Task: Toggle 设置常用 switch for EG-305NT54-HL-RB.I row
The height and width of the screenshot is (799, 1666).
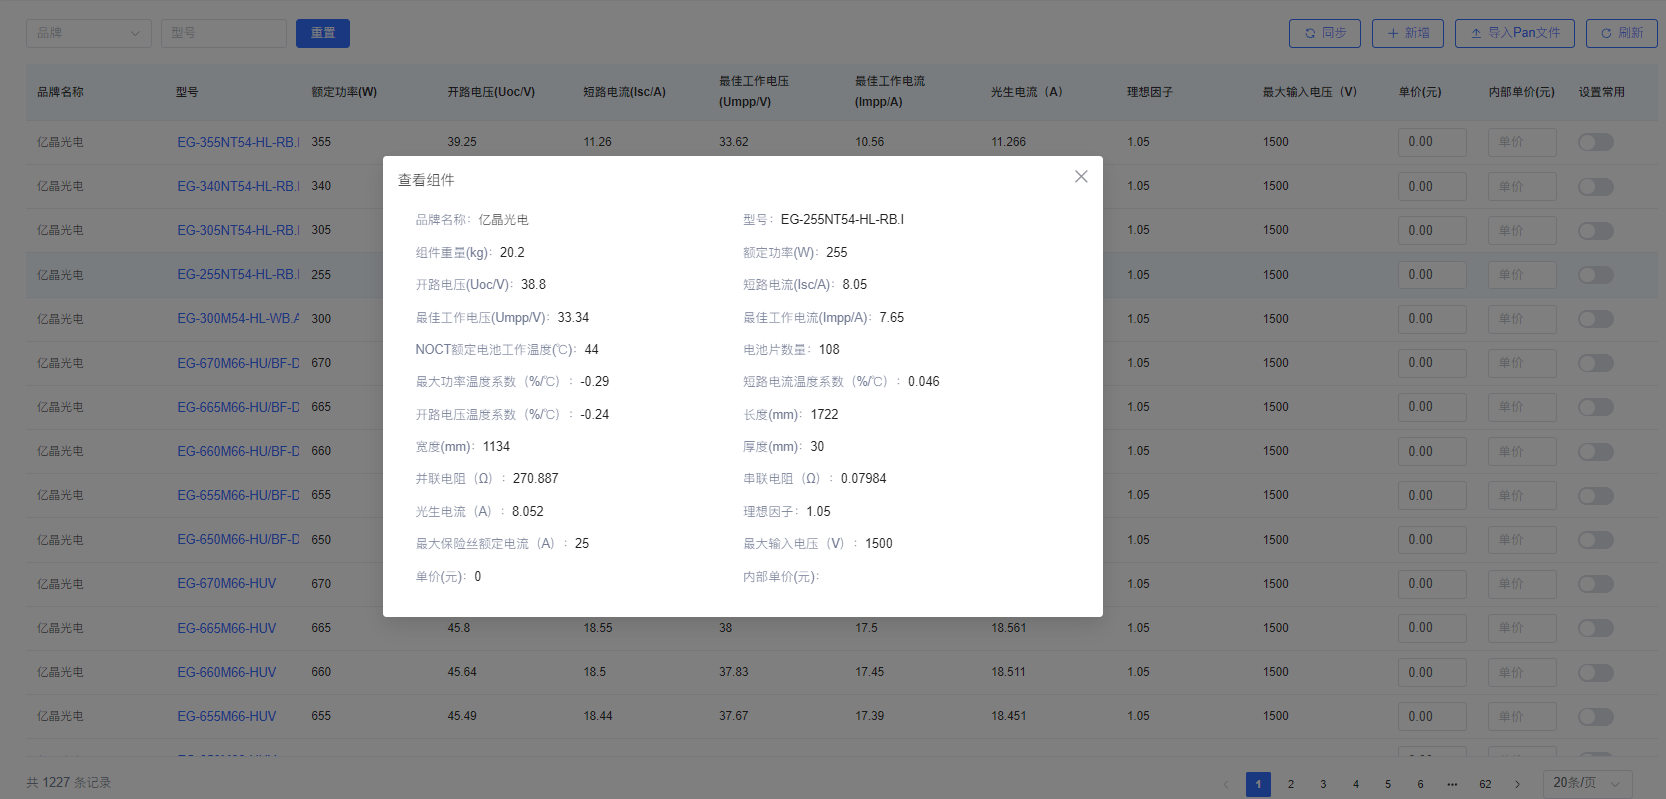Action: 1596,230
